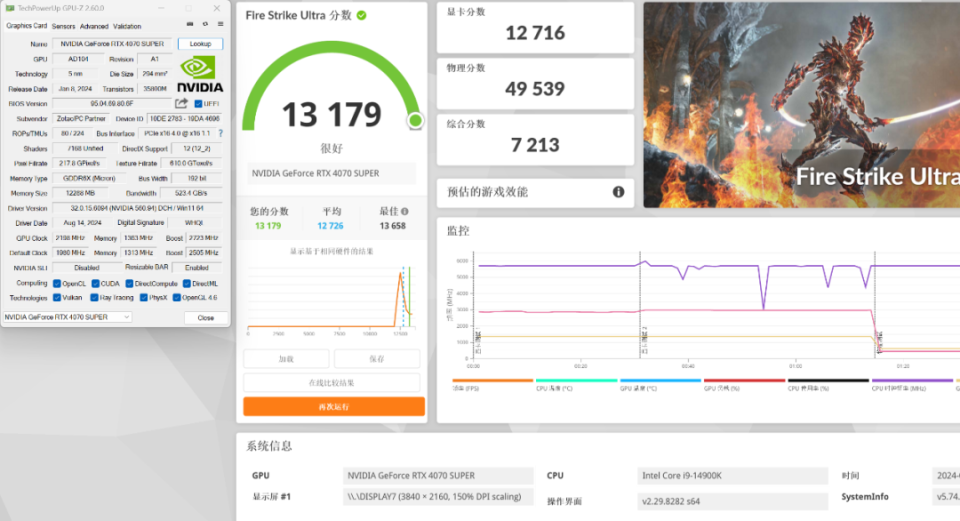Click the combined score 7 213
The image size is (960, 521).
tap(535, 145)
